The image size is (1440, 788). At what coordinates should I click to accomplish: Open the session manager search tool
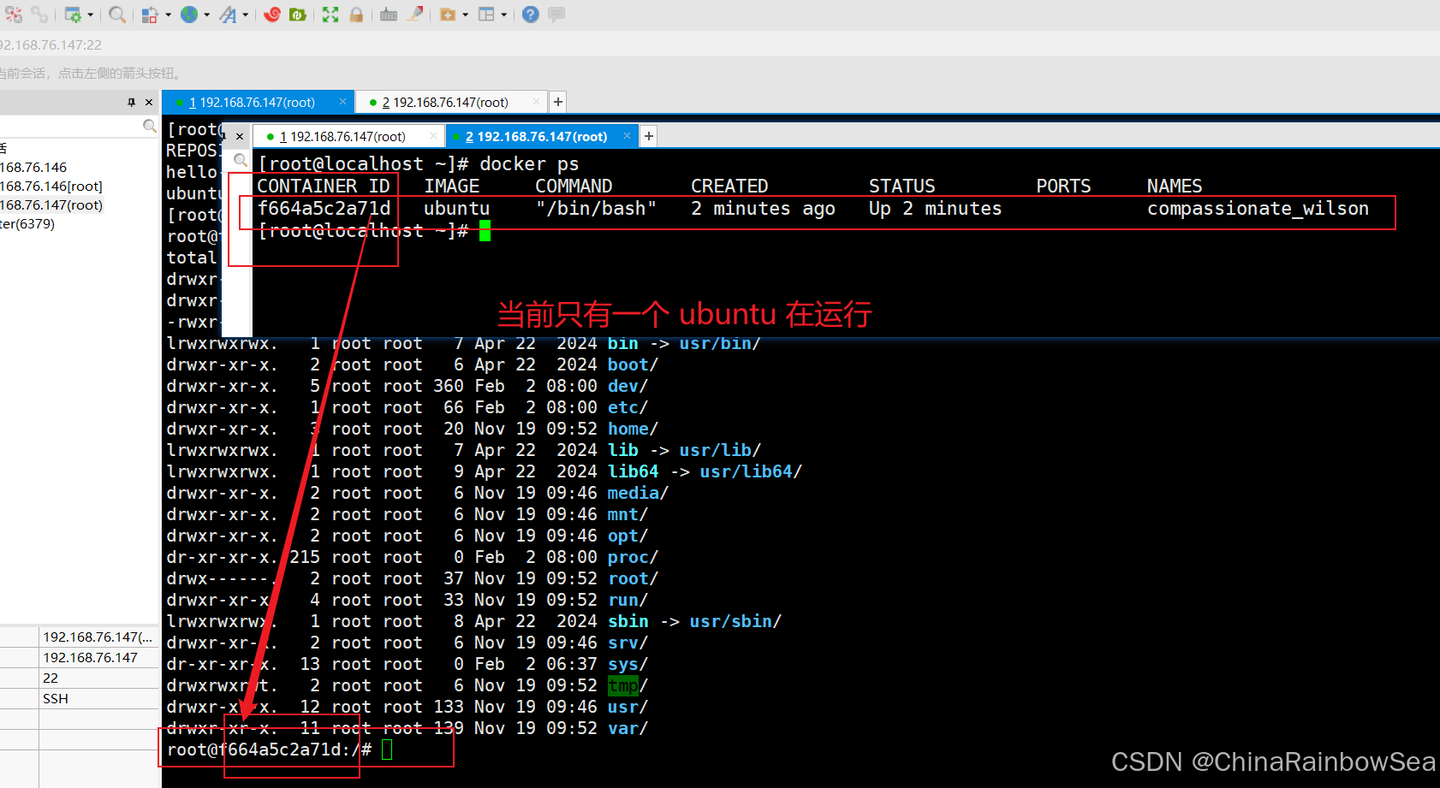117,15
